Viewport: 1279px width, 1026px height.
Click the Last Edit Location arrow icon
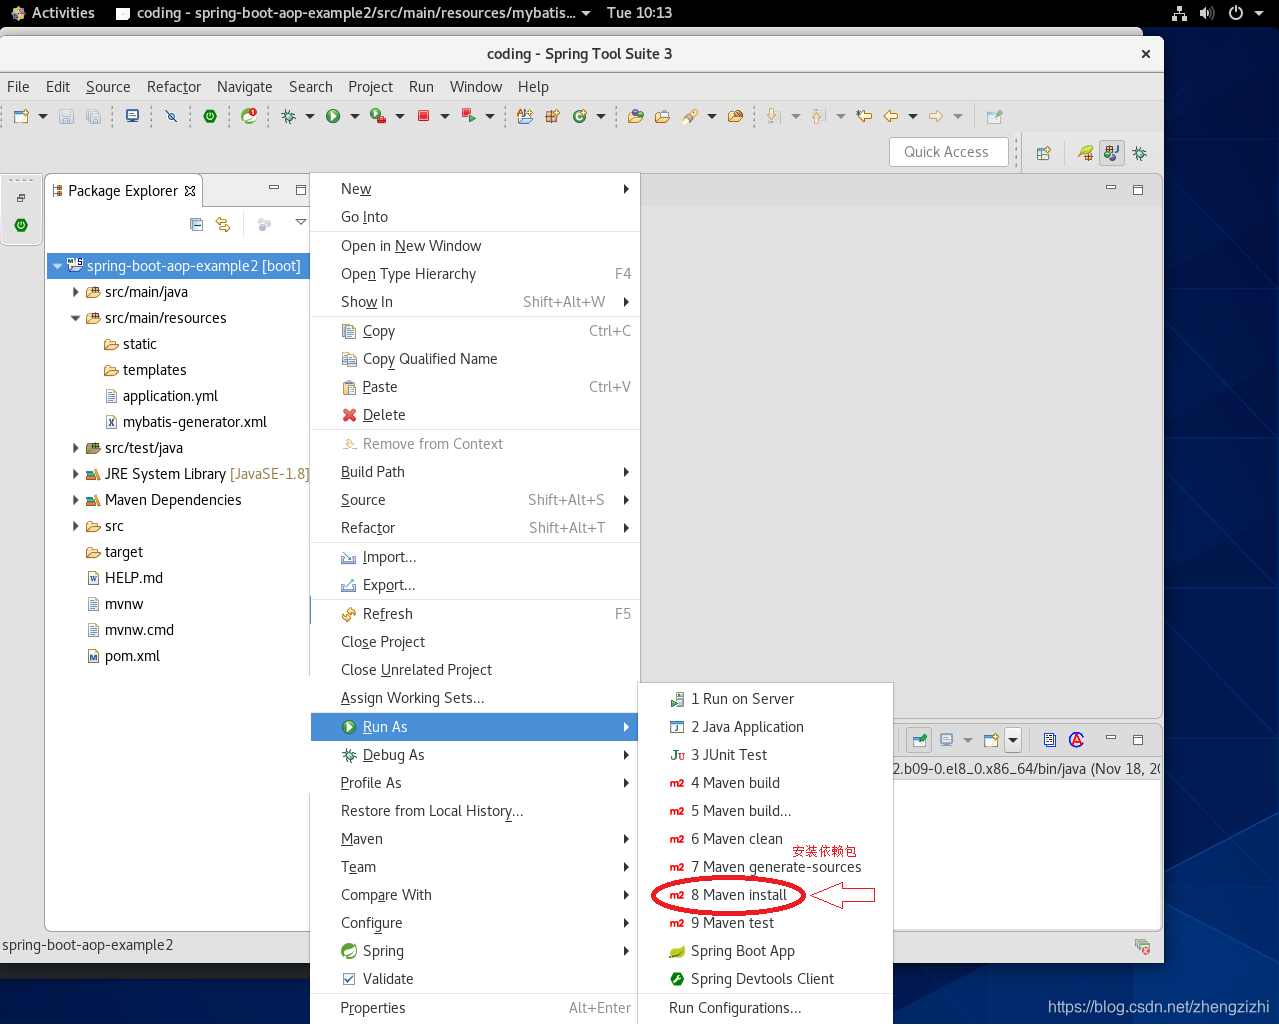[864, 116]
